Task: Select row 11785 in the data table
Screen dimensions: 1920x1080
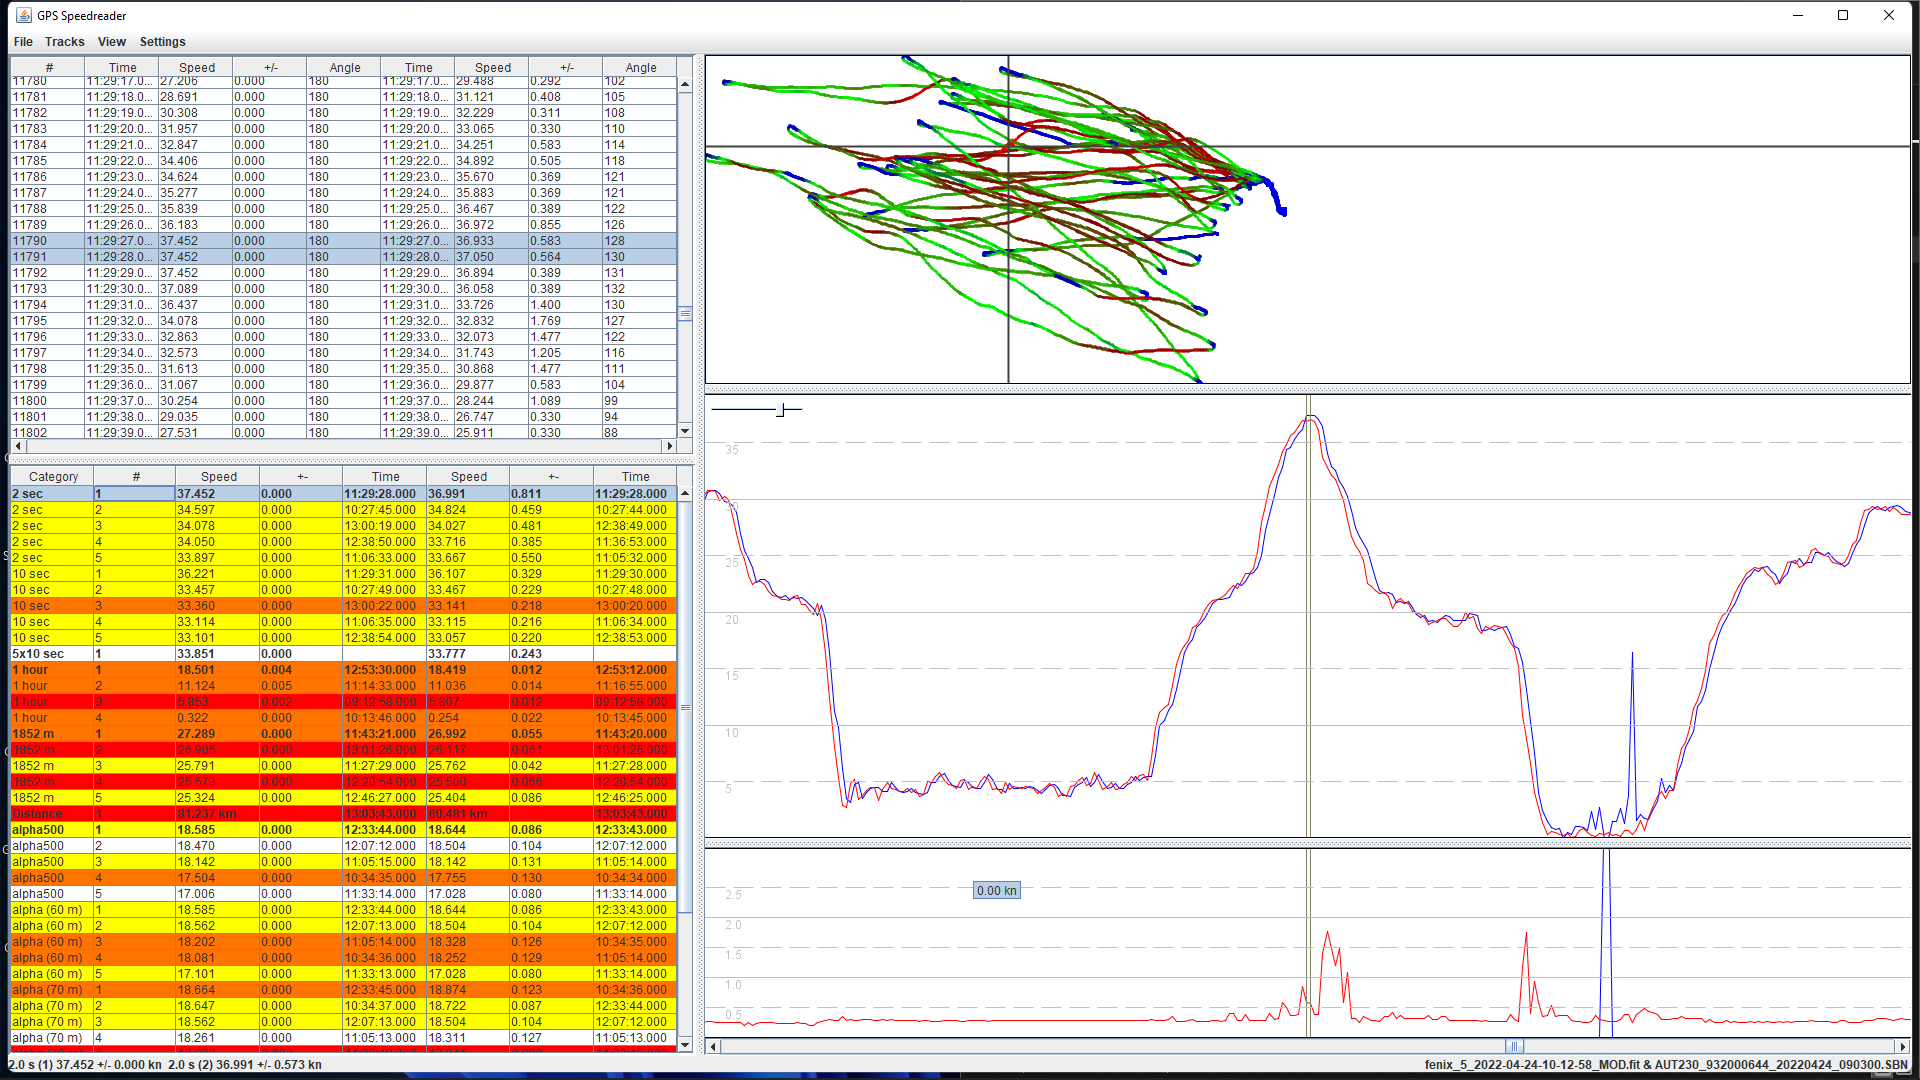Action: [x=343, y=161]
